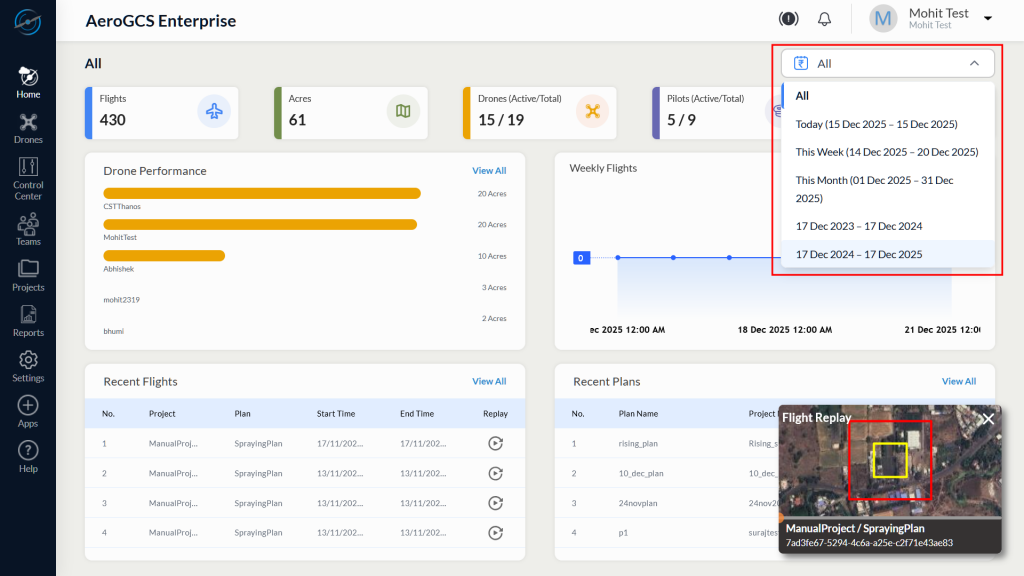Play replay for recent flight row 1
The image size is (1024, 576).
tap(495, 443)
